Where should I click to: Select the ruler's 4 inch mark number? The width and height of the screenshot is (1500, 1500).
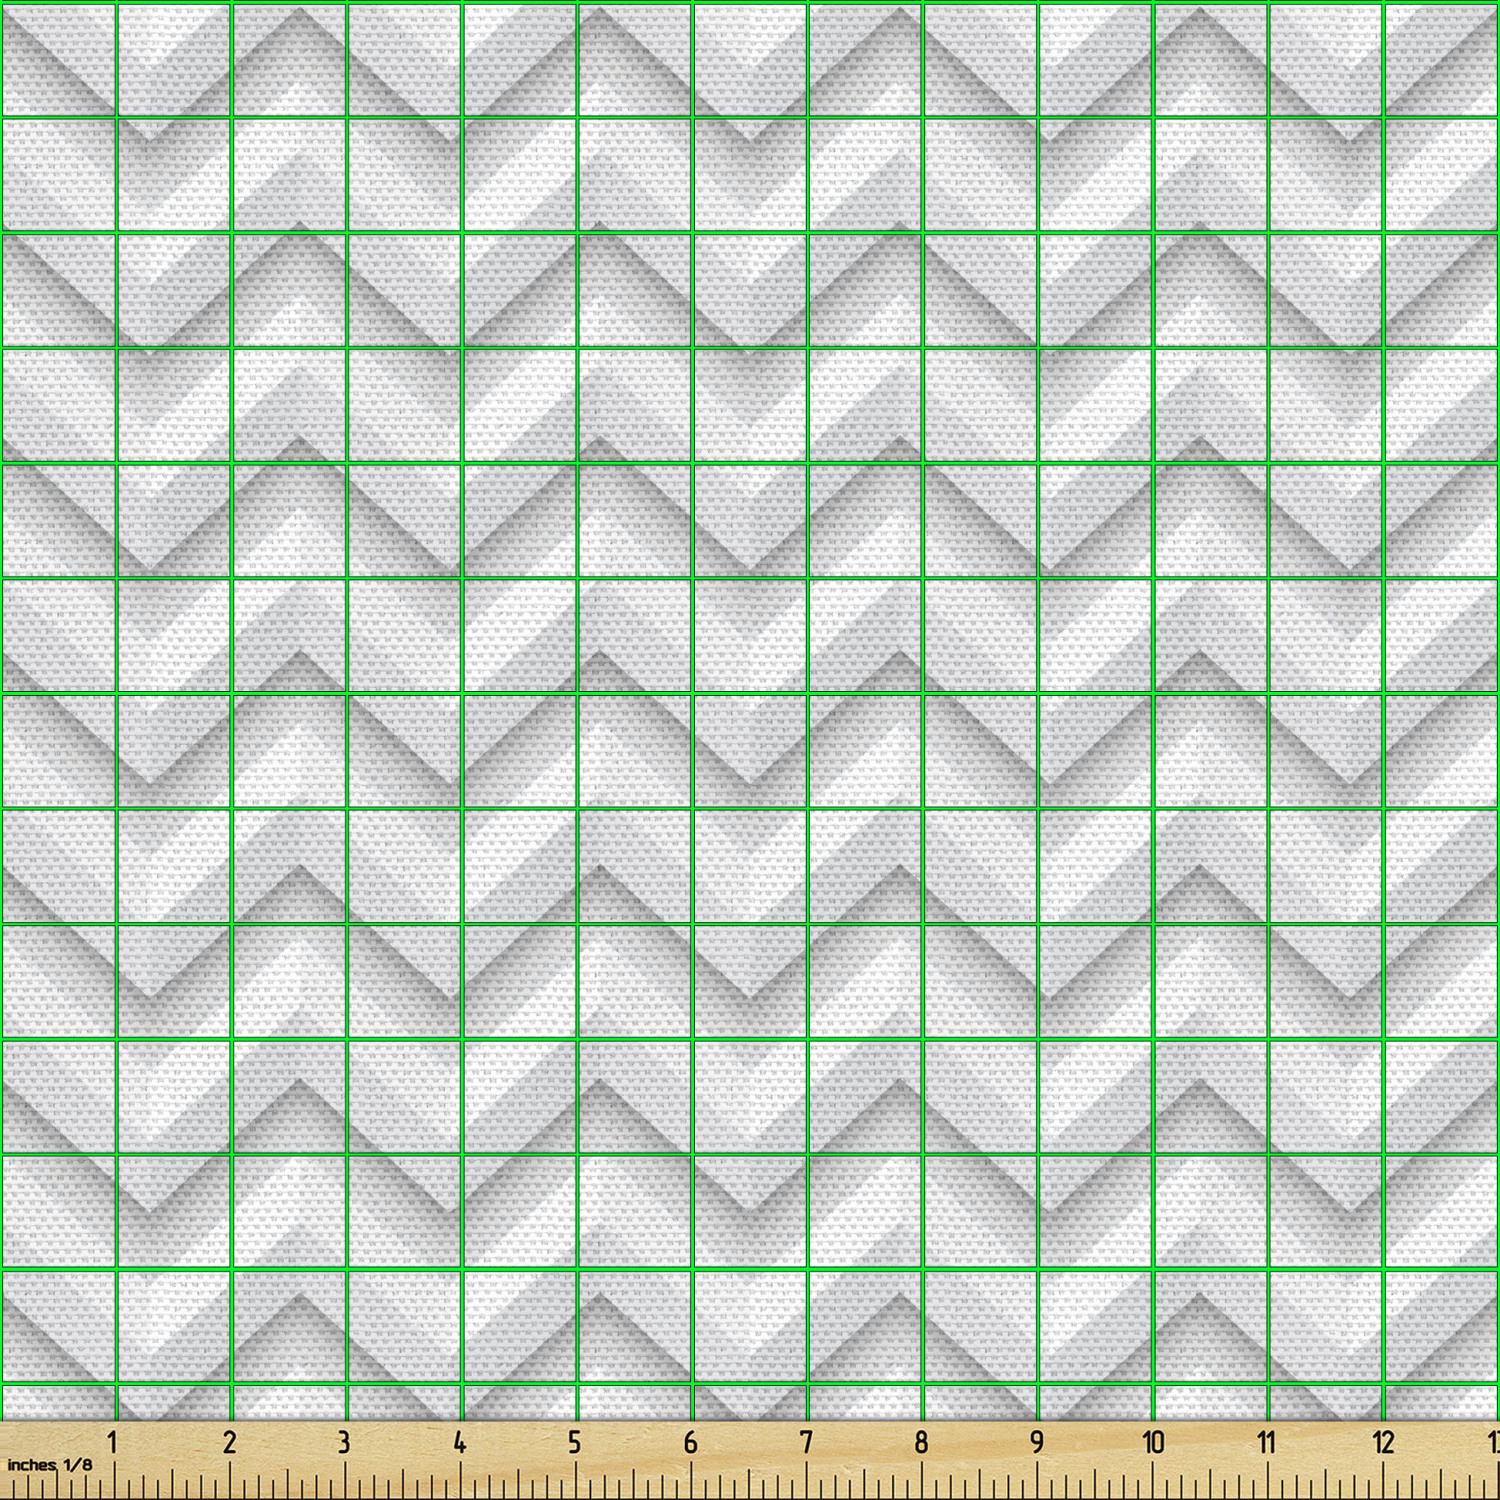[x=459, y=1442]
